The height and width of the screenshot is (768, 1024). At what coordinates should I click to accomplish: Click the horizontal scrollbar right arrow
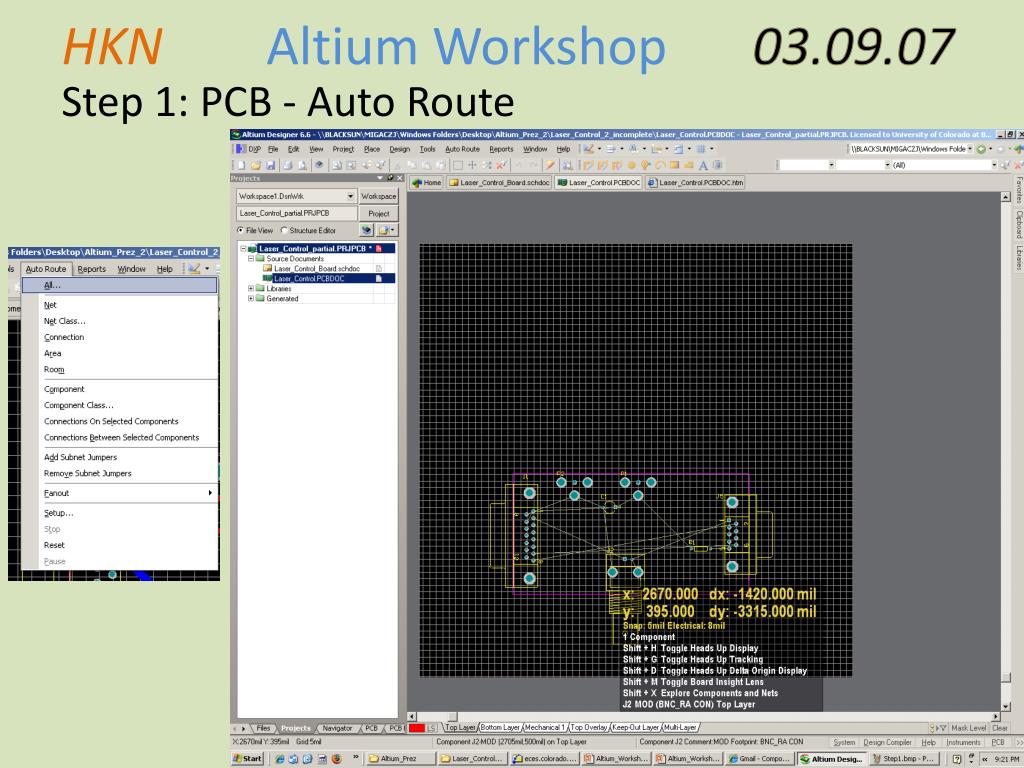pos(996,716)
